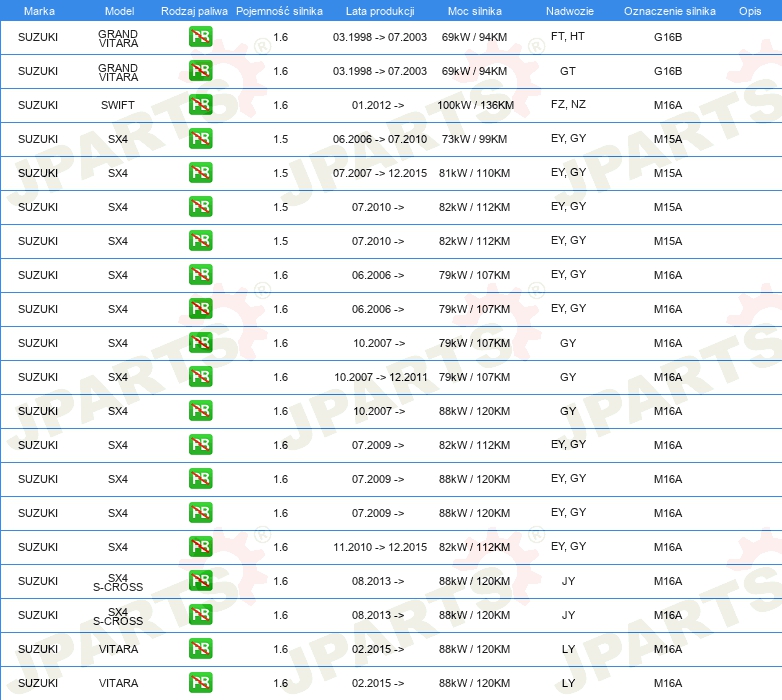Viewport: 782px width, 700px height.
Task: Click the fuel type icon in SWIFT row
Action: (x=200, y=105)
